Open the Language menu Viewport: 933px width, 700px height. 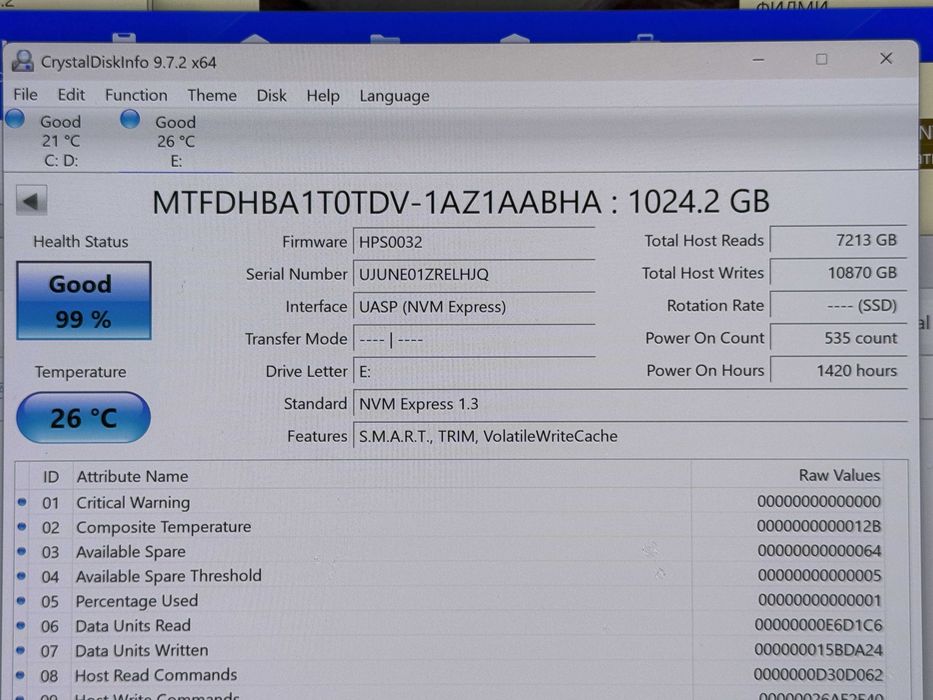(x=394, y=96)
